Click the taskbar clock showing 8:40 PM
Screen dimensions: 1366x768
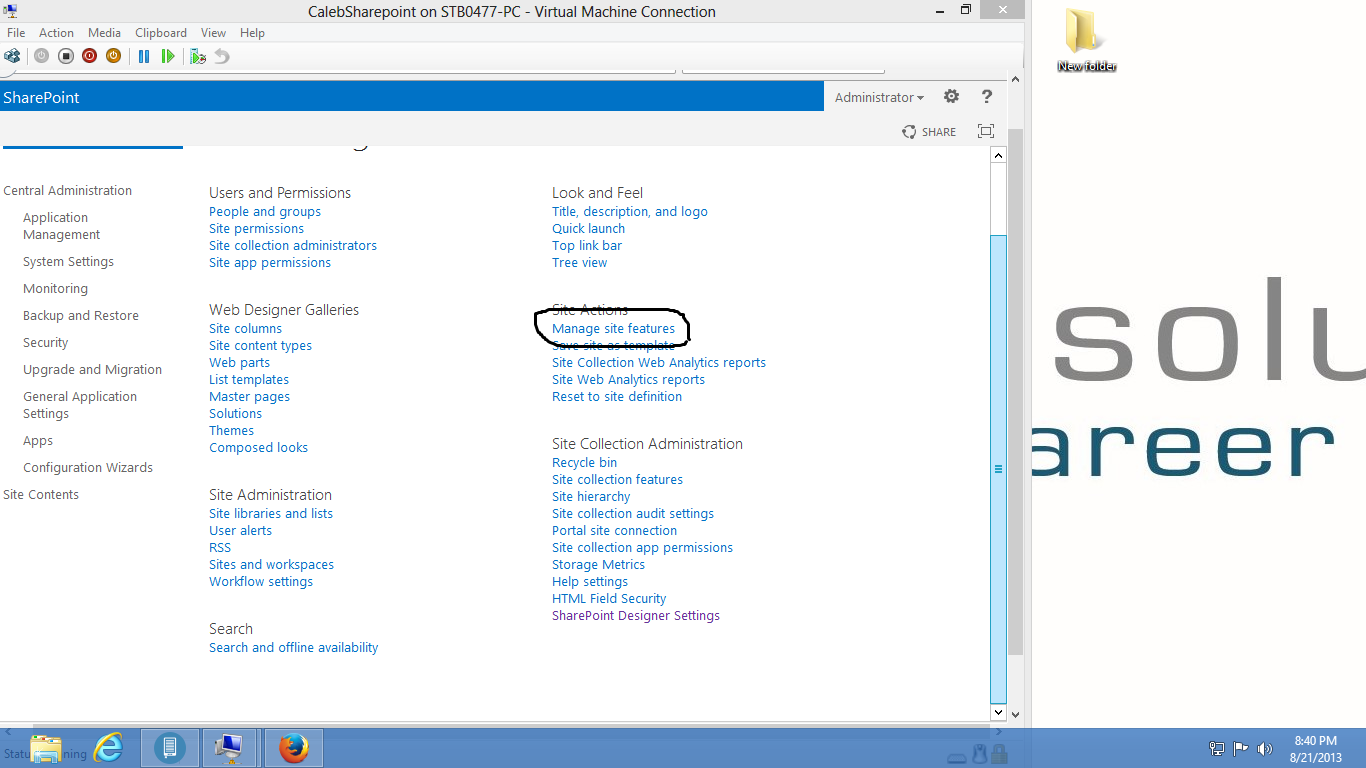click(1315, 749)
